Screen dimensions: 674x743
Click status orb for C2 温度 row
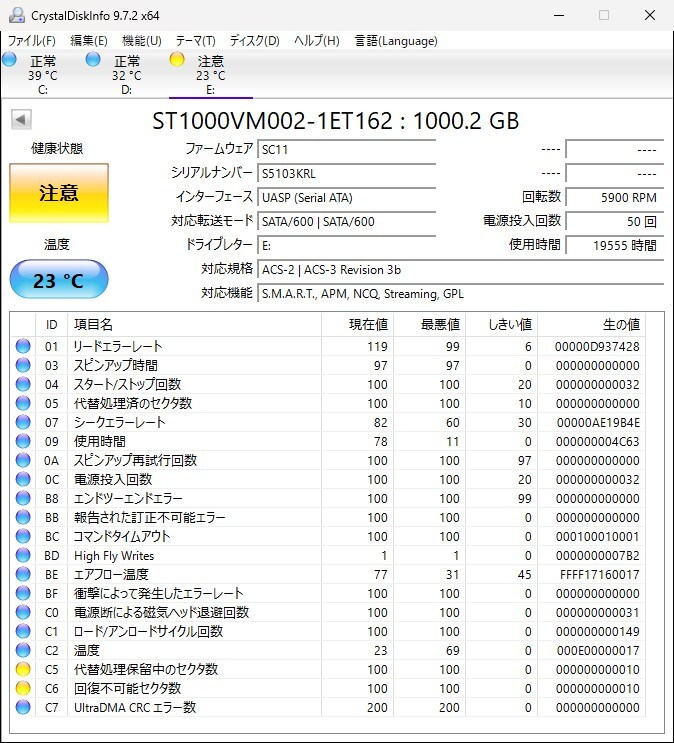[23, 650]
